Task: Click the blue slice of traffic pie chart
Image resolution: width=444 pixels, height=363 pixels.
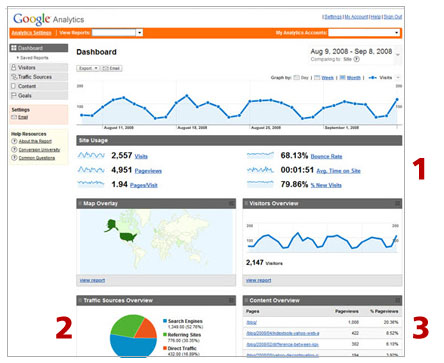Action: point(133,346)
